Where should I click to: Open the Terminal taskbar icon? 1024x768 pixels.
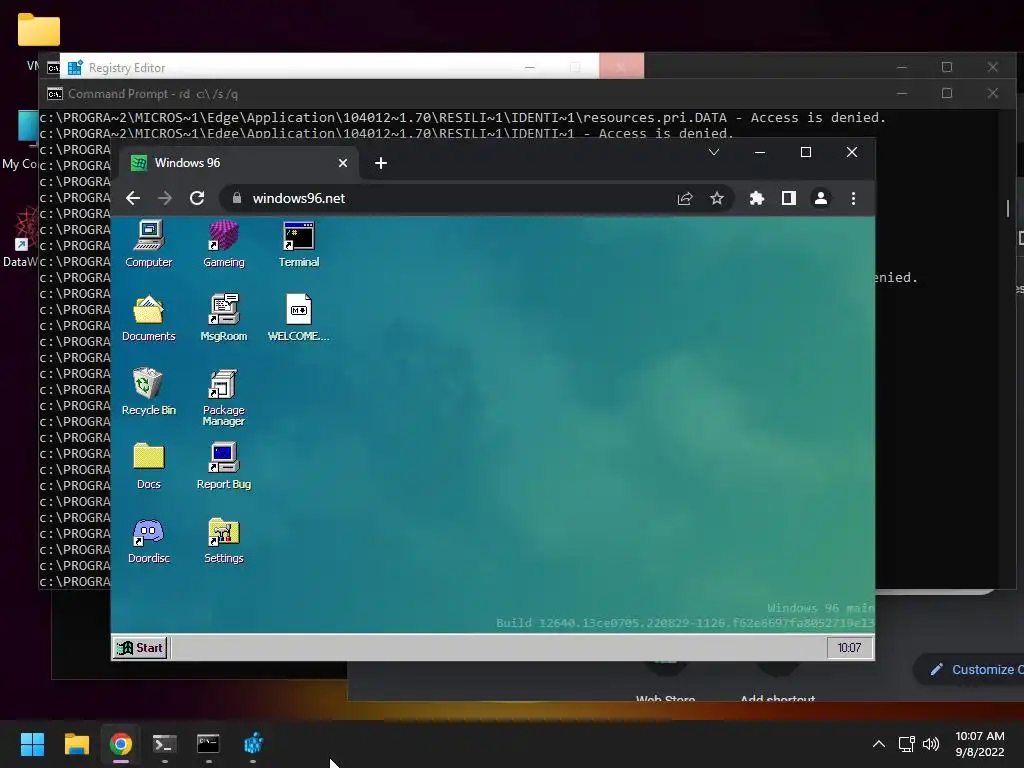[x=165, y=744]
